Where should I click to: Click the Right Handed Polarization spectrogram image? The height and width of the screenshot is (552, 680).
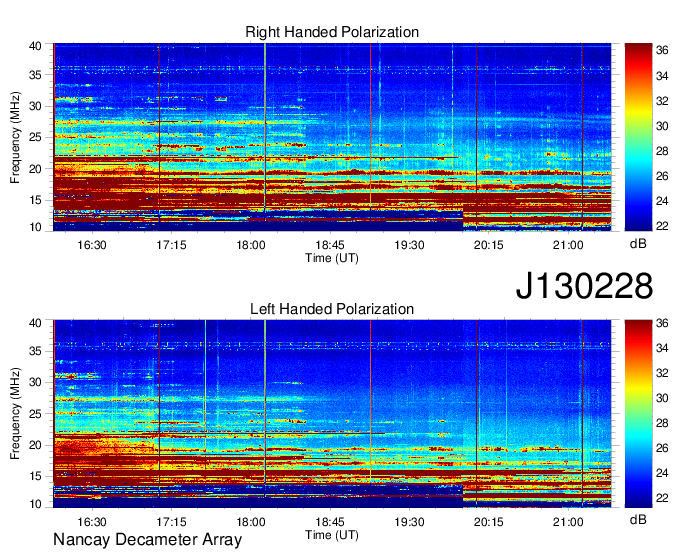tap(332, 137)
